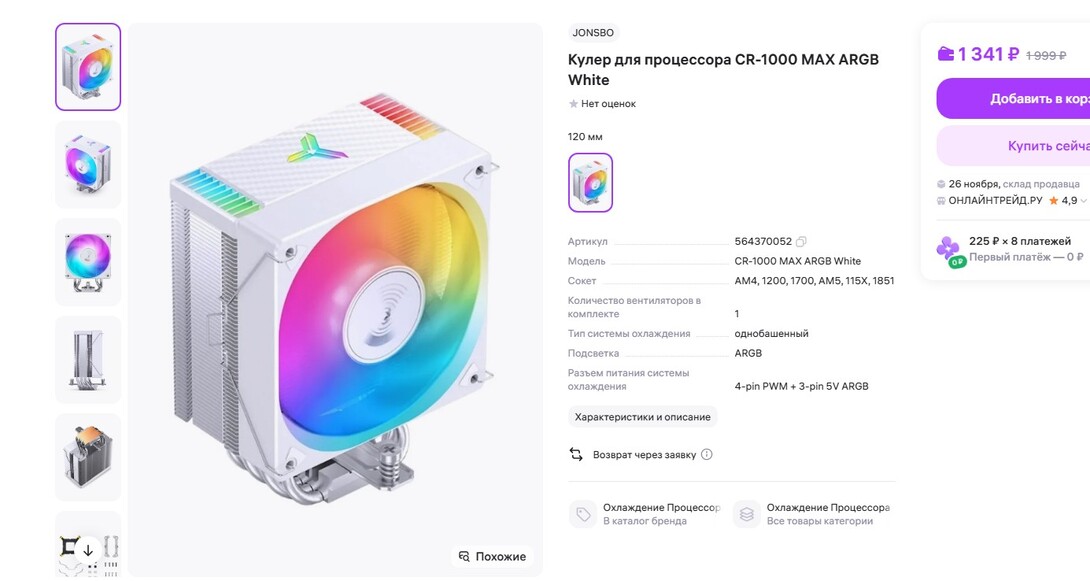The width and height of the screenshot is (1090, 581).
Task: Click the brand catalog tag icon
Action: tap(582, 514)
